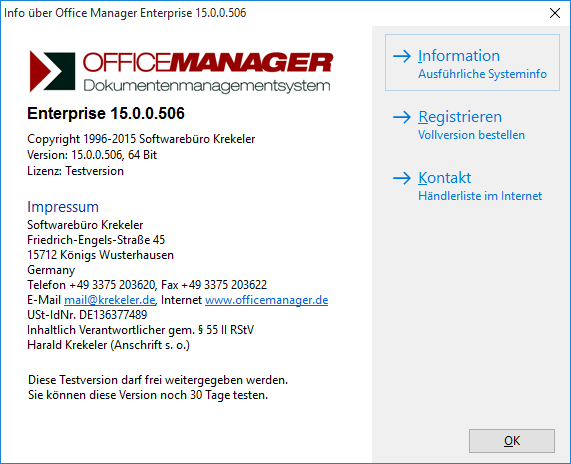The height and width of the screenshot is (464, 571).
Task: Click the OFFICEMANAGER wordmark in the logo
Action: 208,62
